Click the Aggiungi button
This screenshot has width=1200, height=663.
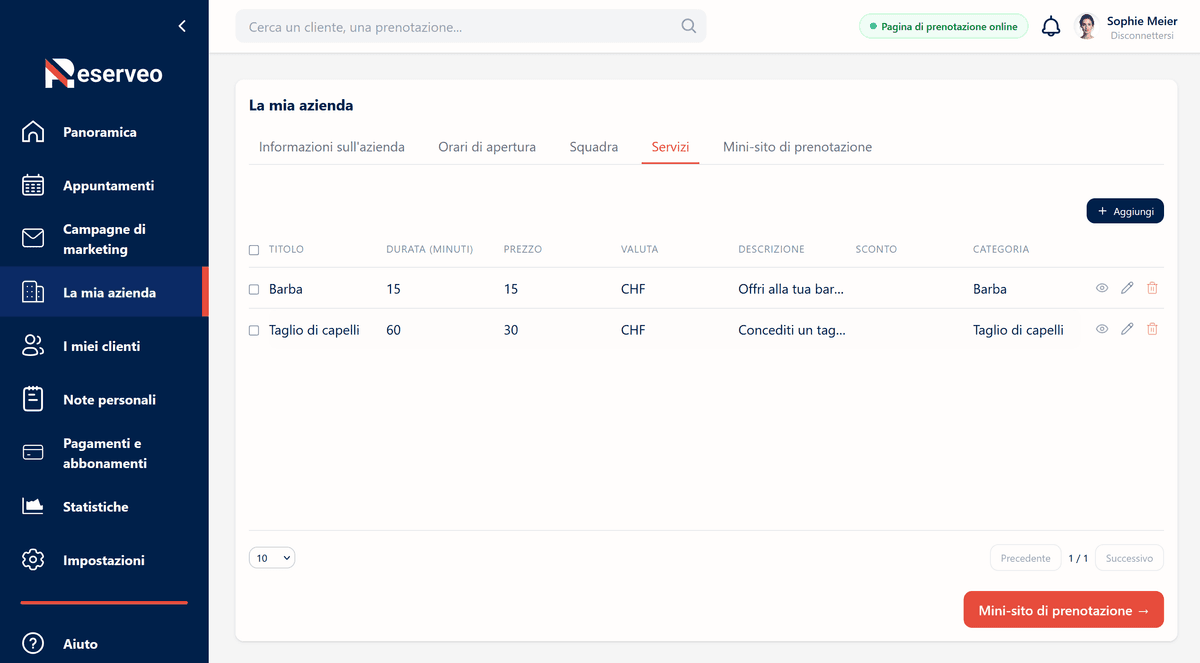(x=1125, y=211)
